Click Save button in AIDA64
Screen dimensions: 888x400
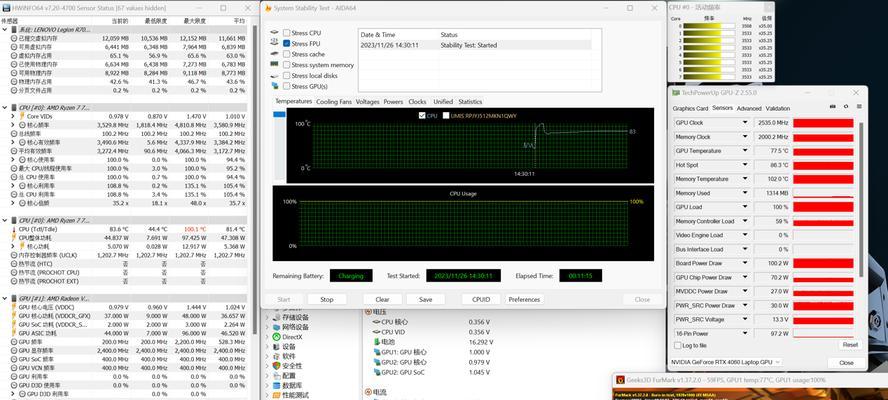pos(425,299)
